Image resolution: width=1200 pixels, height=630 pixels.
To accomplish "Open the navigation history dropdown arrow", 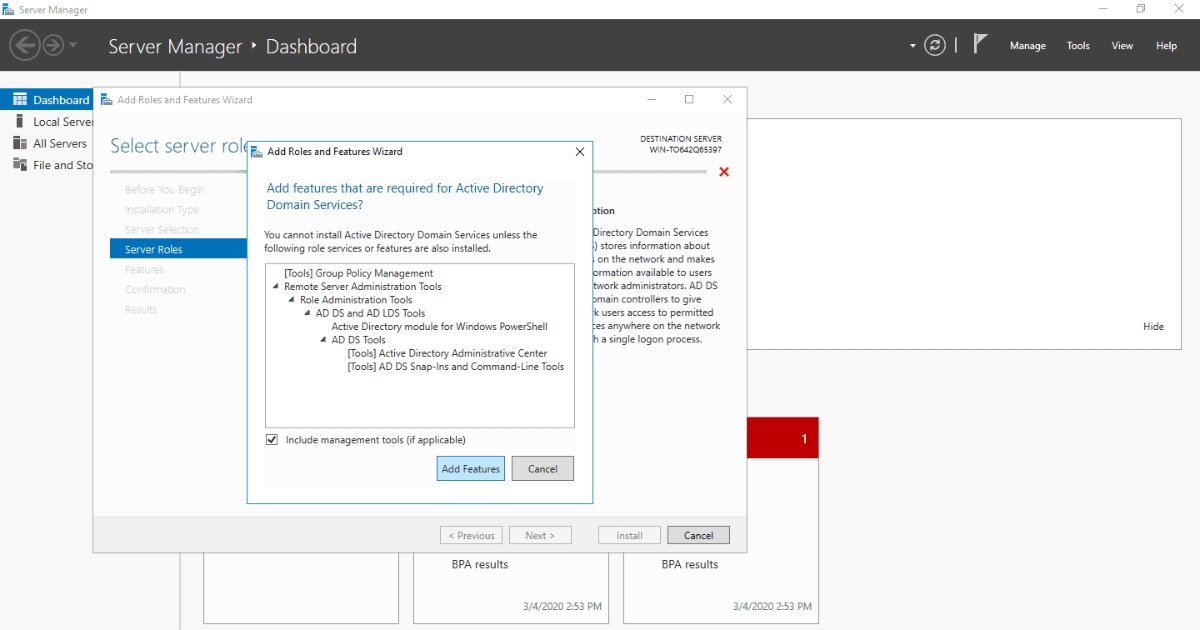I will [x=73, y=46].
